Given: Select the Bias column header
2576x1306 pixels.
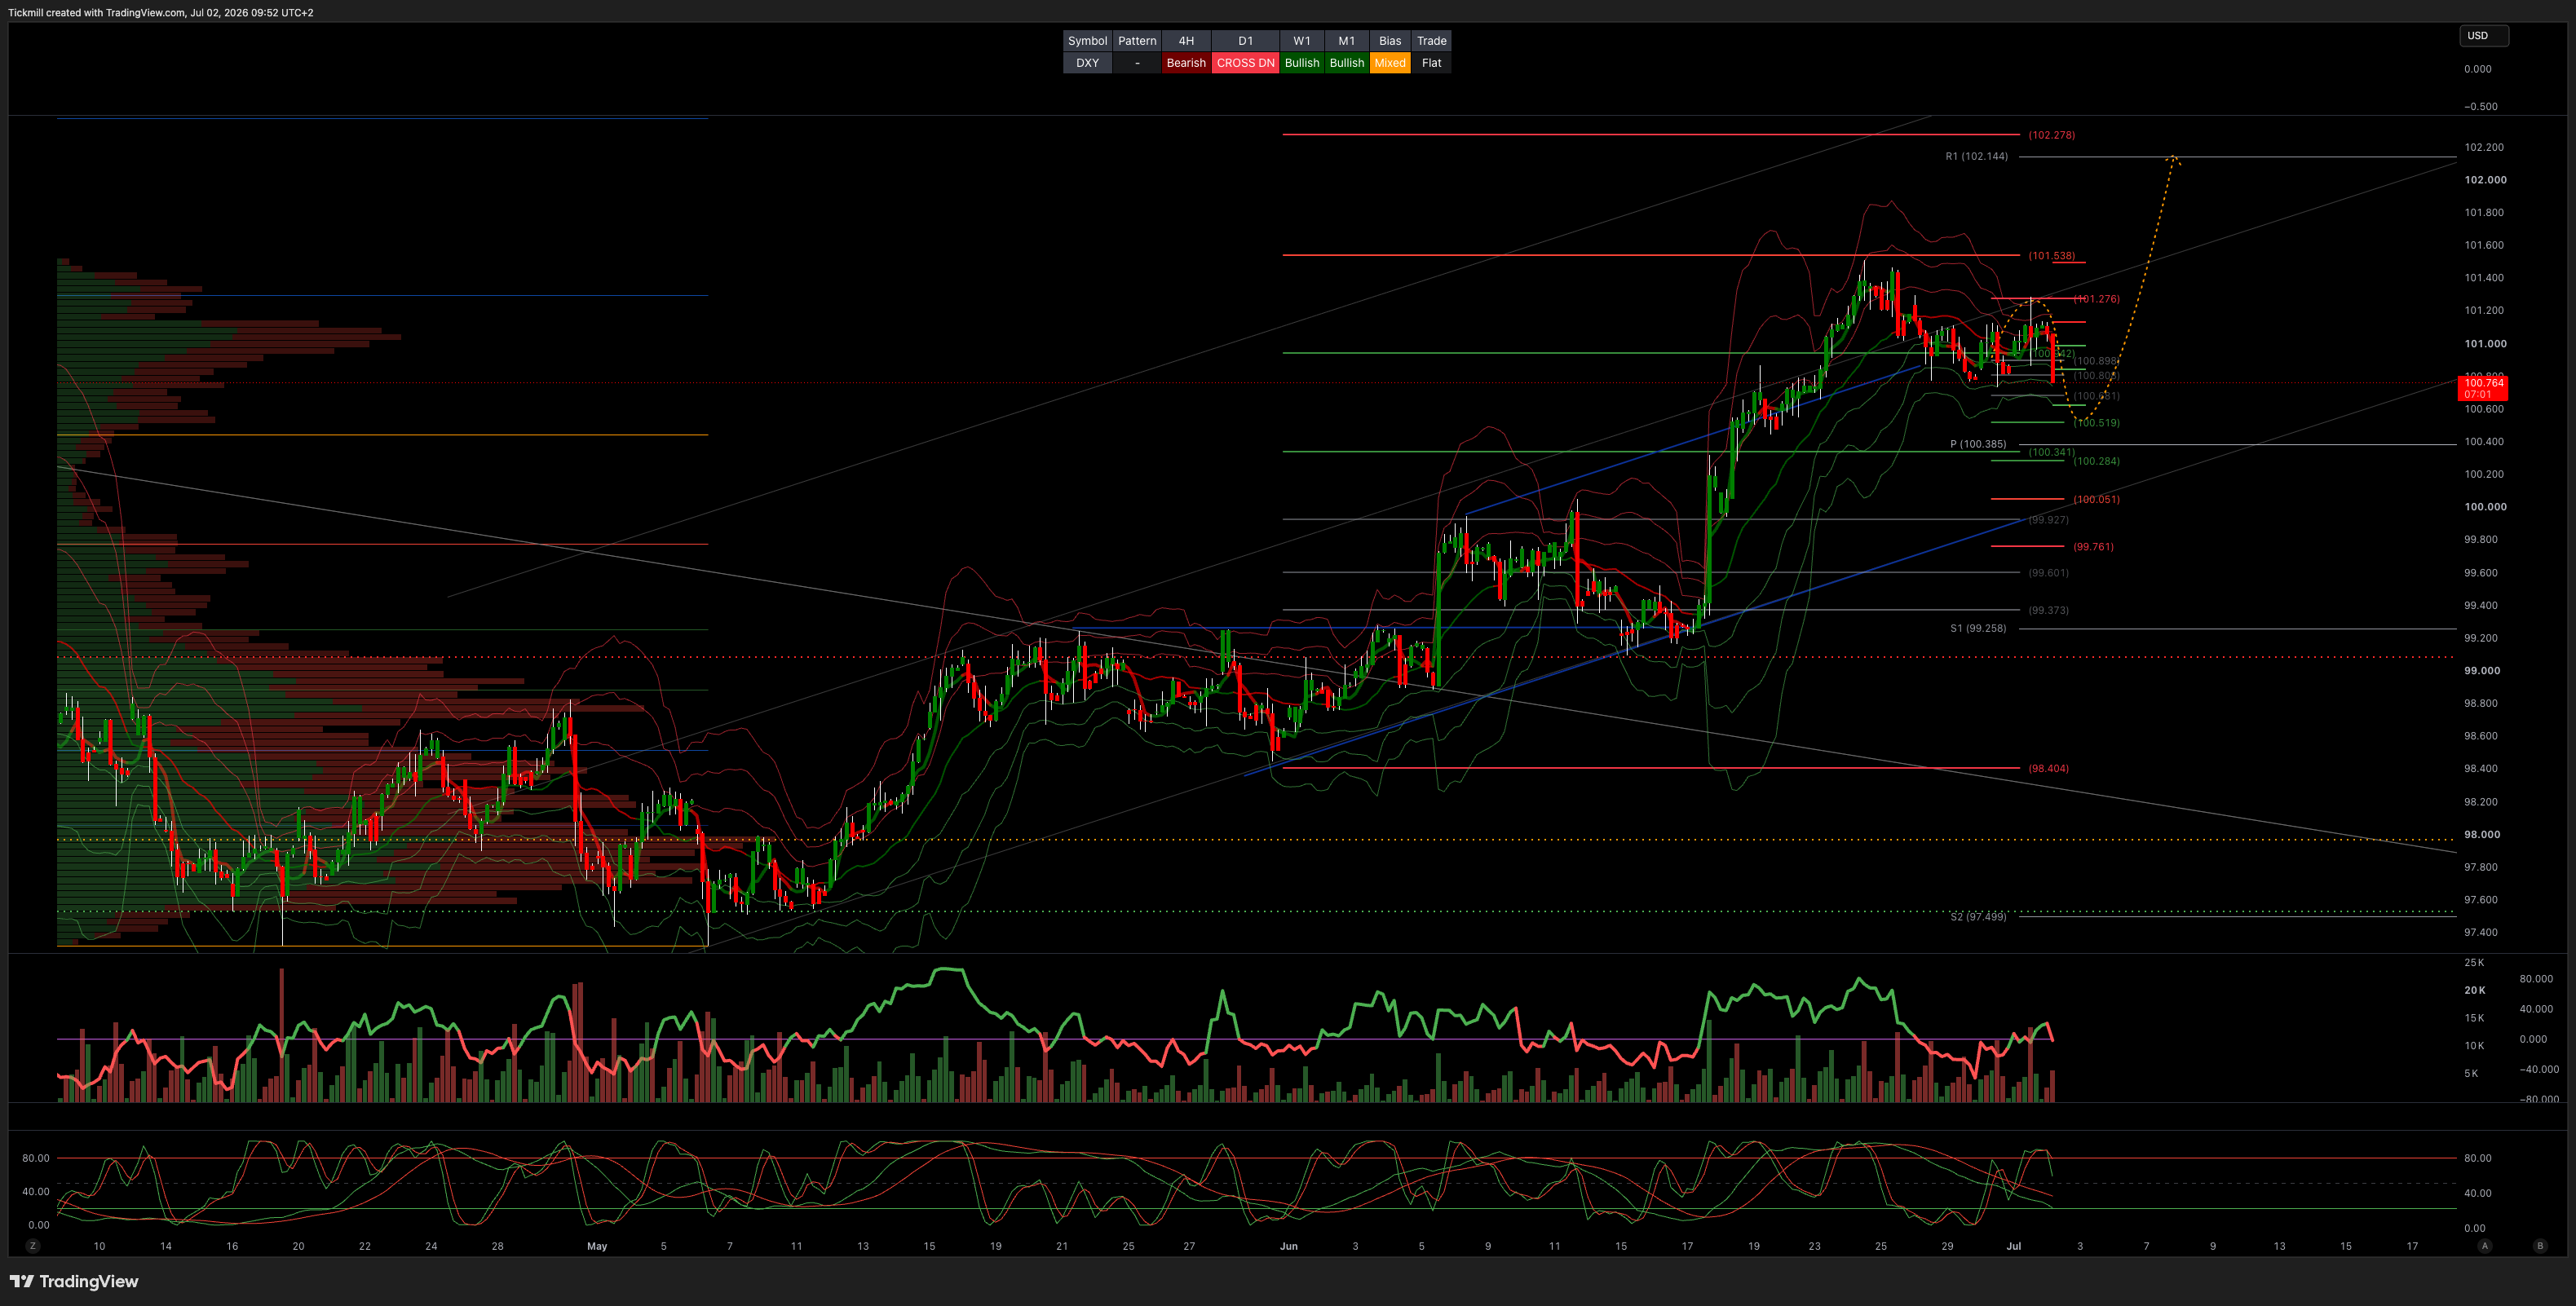Looking at the screenshot, I should coord(1390,41).
